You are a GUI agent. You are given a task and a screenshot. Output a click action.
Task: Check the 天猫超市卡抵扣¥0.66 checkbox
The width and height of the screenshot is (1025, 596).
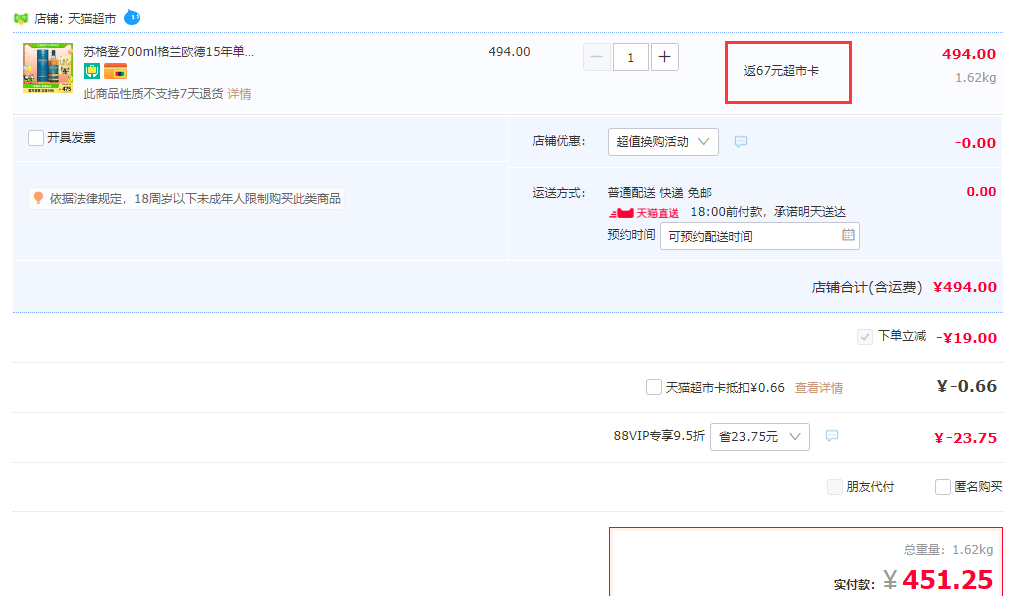point(654,387)
